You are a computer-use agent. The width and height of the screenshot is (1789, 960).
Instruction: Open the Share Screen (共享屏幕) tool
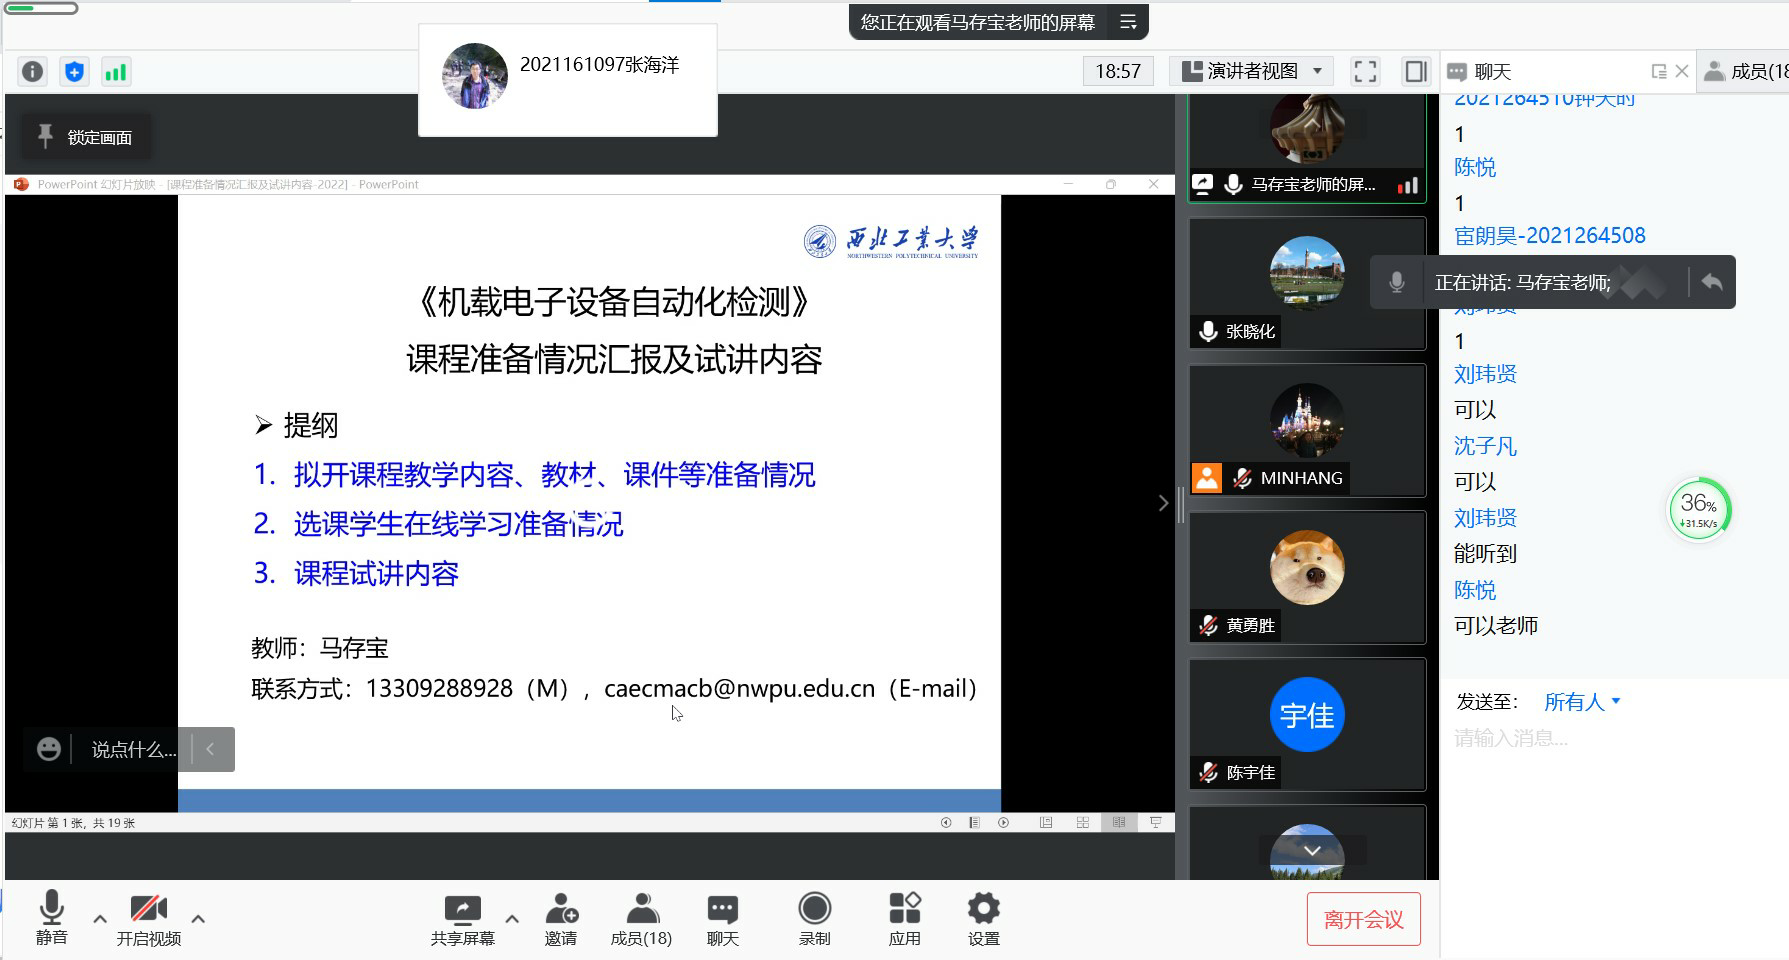tap(462, 919)
